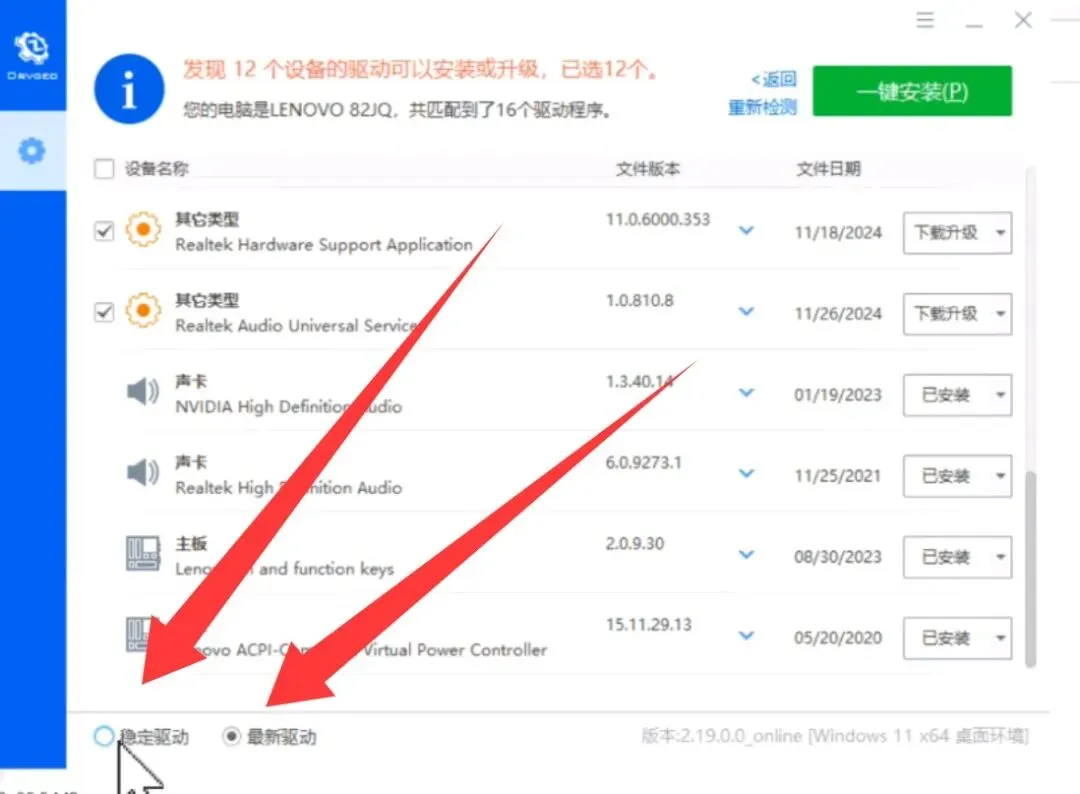Select the 最新驱动 radio option
The width and height of the screenshot is (1080, 794).
click(231, 737)
